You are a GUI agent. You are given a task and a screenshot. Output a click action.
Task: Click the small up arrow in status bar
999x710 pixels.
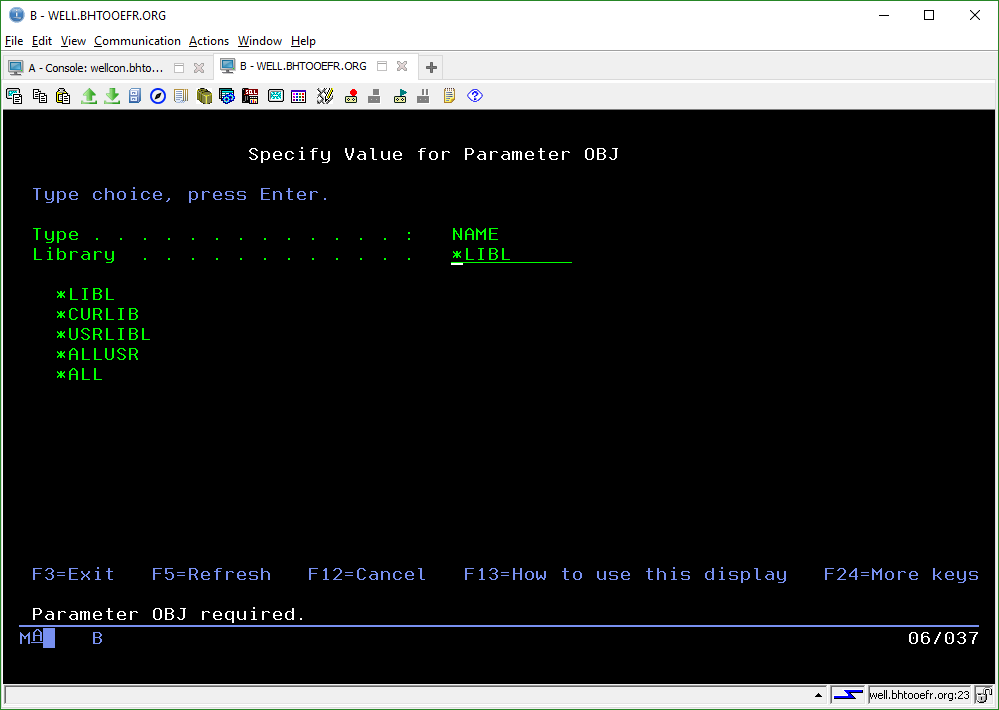point(819,695)
